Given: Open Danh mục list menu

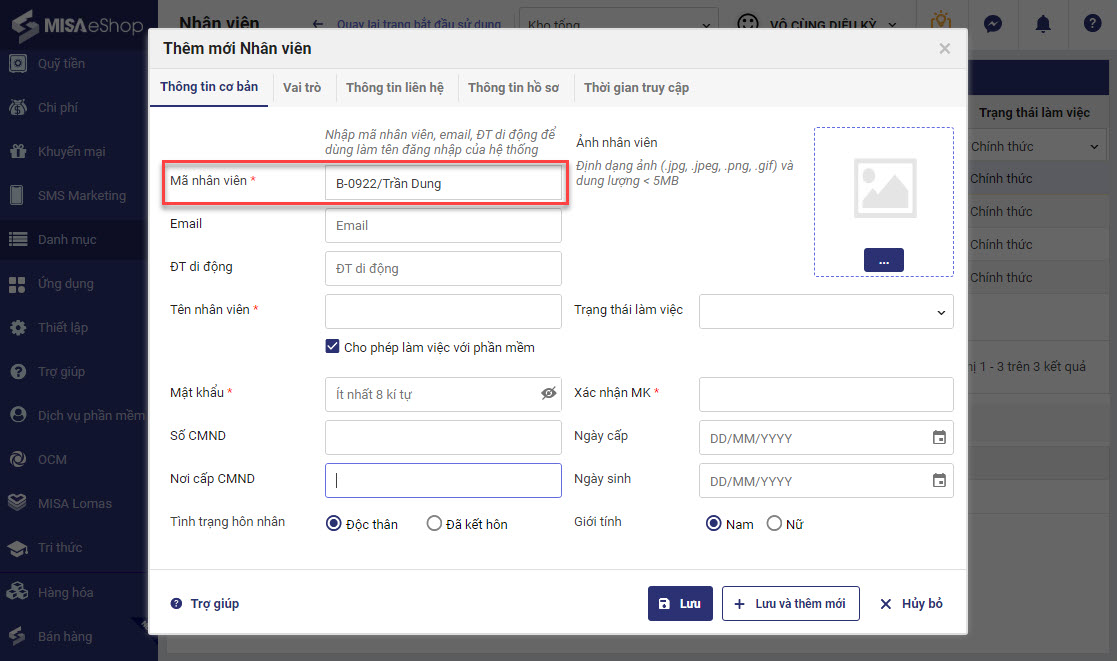Looking at the screenshot, I should point(67,239).
